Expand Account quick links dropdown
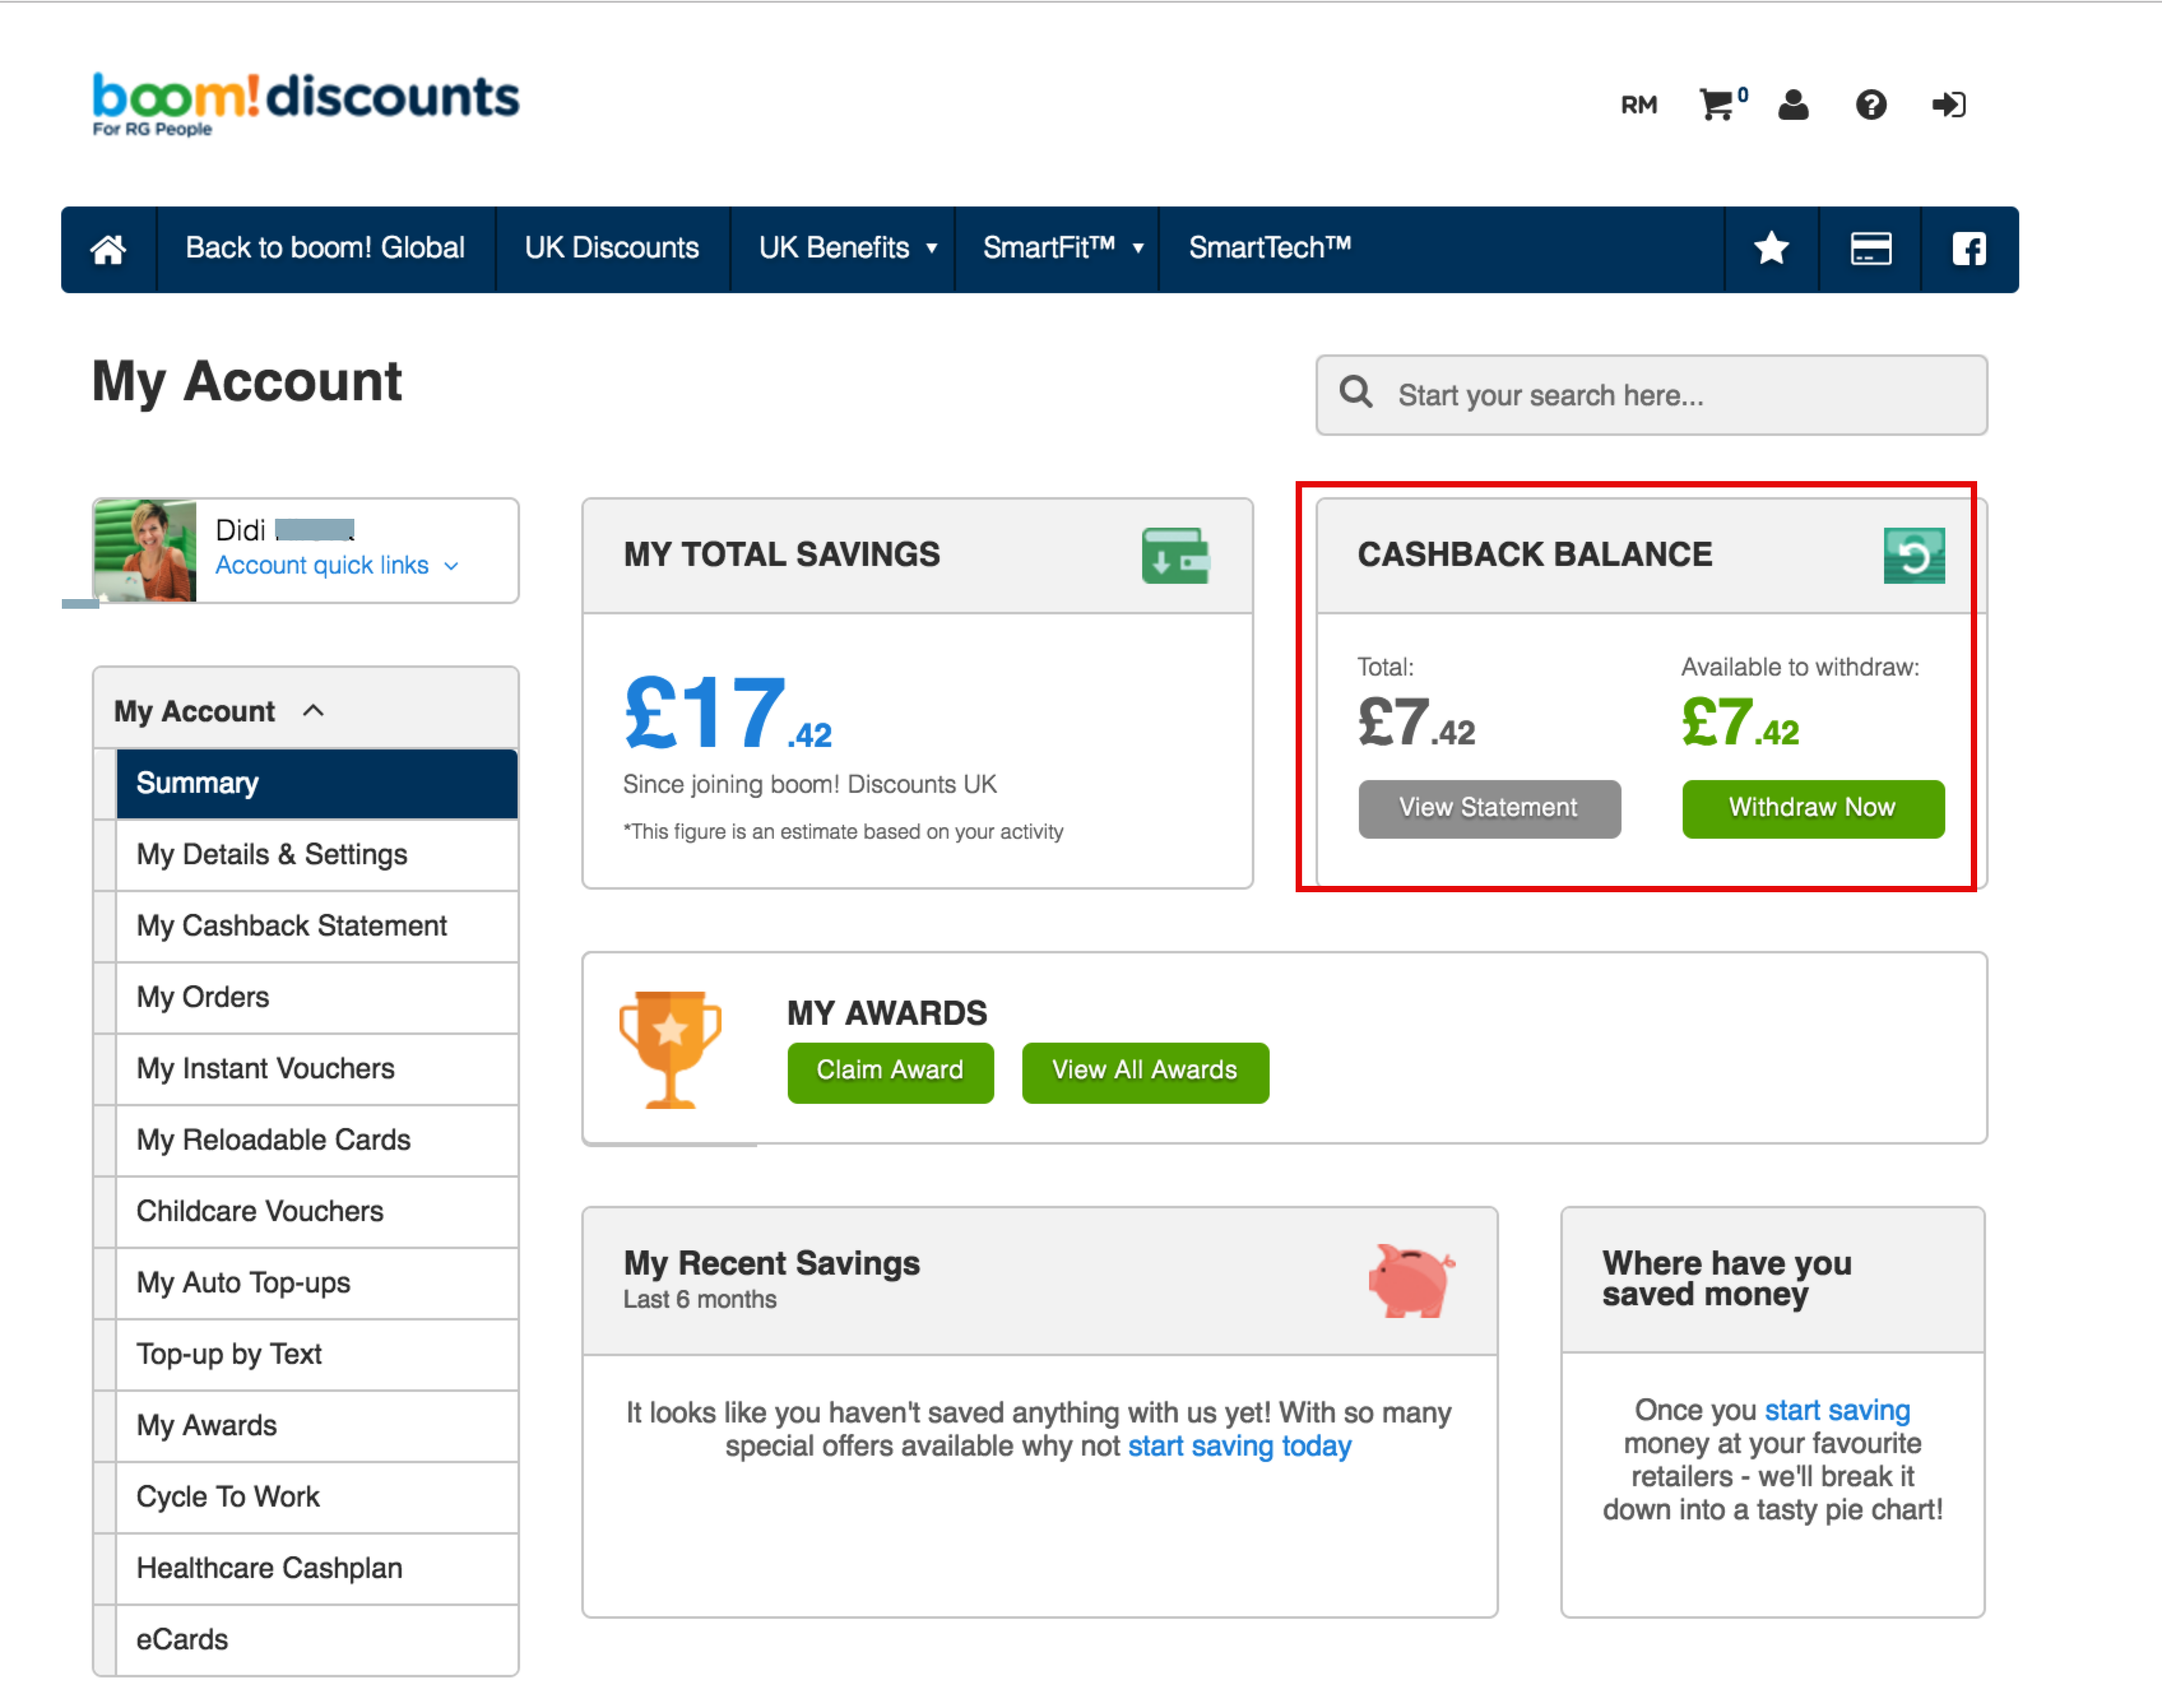The height and width of the screenshot is (1708, 2162). click(337, 565)
